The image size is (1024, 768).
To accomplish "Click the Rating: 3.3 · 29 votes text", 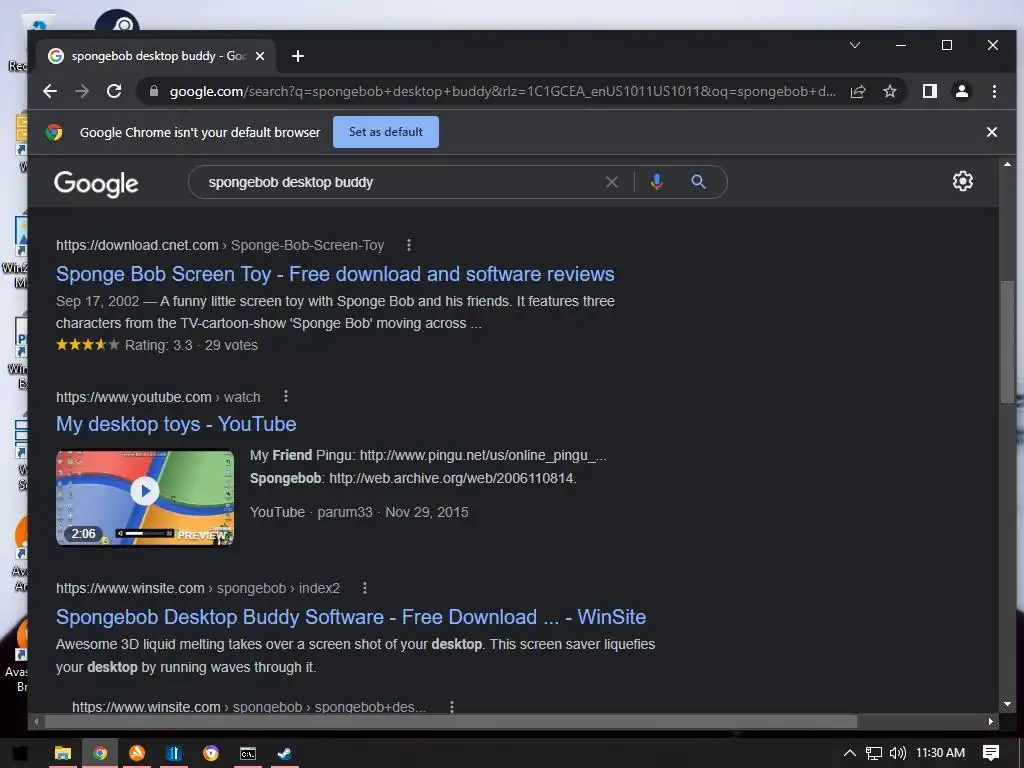I will coord(191,345).
